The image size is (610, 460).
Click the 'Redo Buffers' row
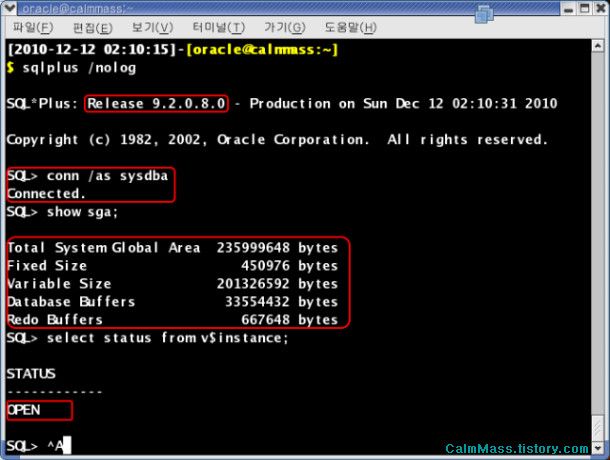(172, 320)
